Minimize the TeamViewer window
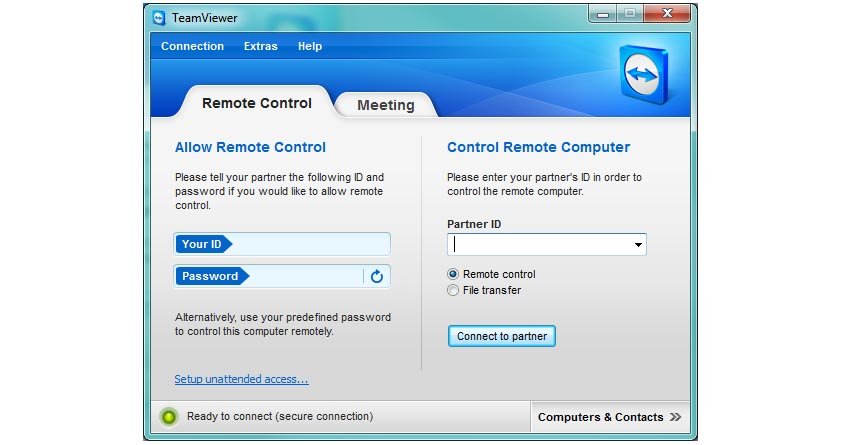The image size is (841, 445). coord(603,14)
